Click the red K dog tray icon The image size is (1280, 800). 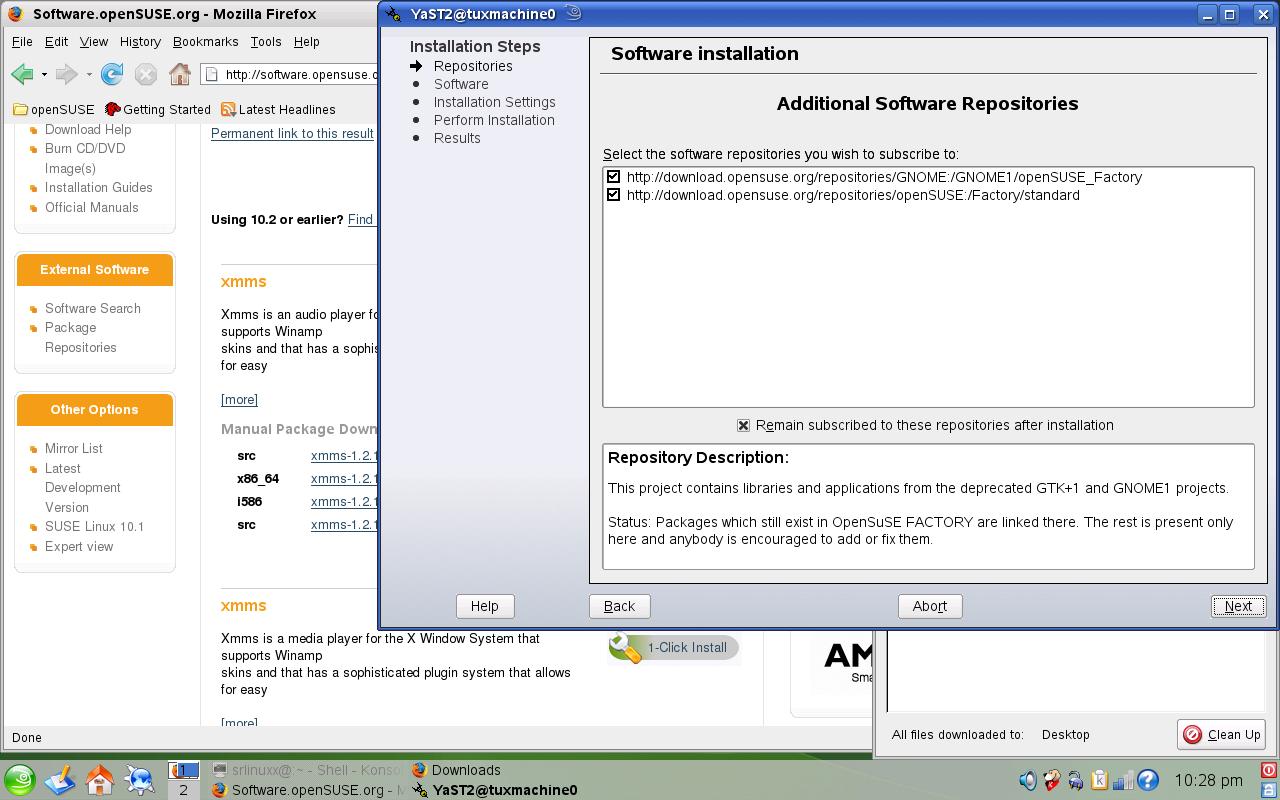1051,780
